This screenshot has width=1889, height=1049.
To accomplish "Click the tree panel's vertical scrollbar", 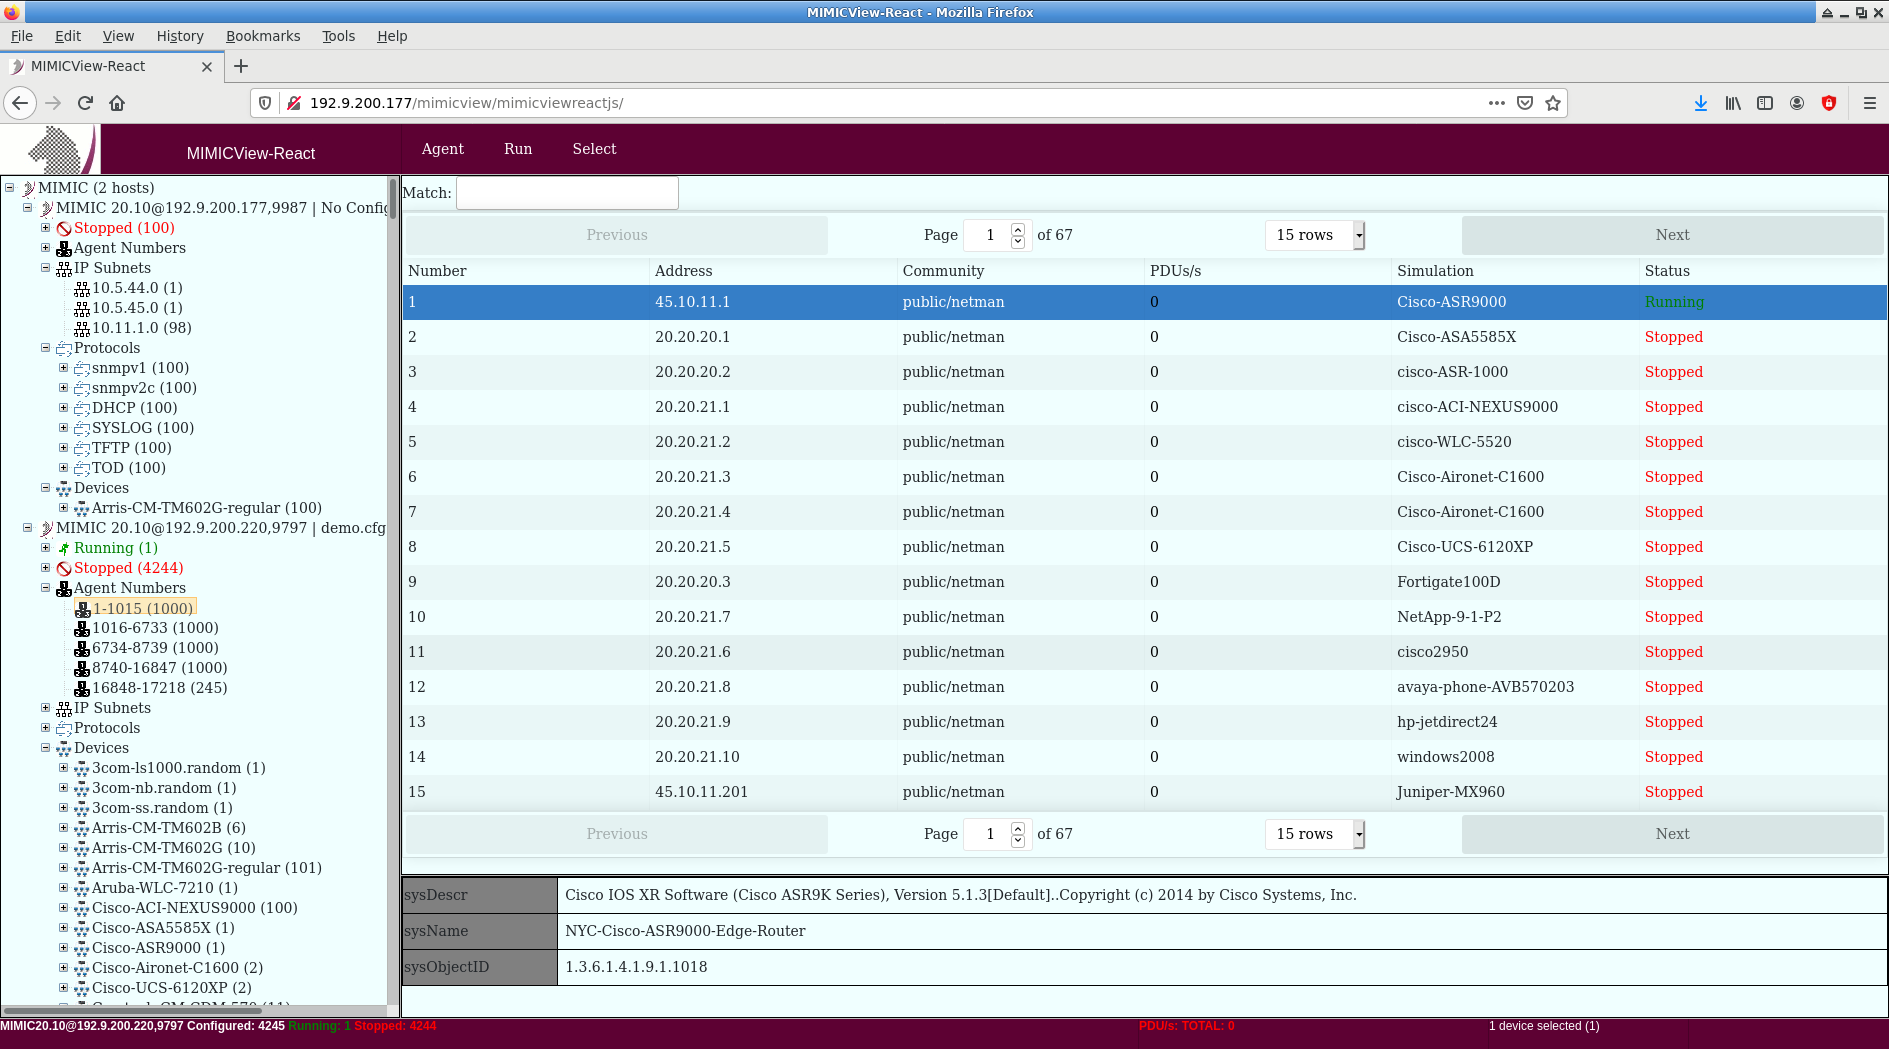I will [393, 198].
